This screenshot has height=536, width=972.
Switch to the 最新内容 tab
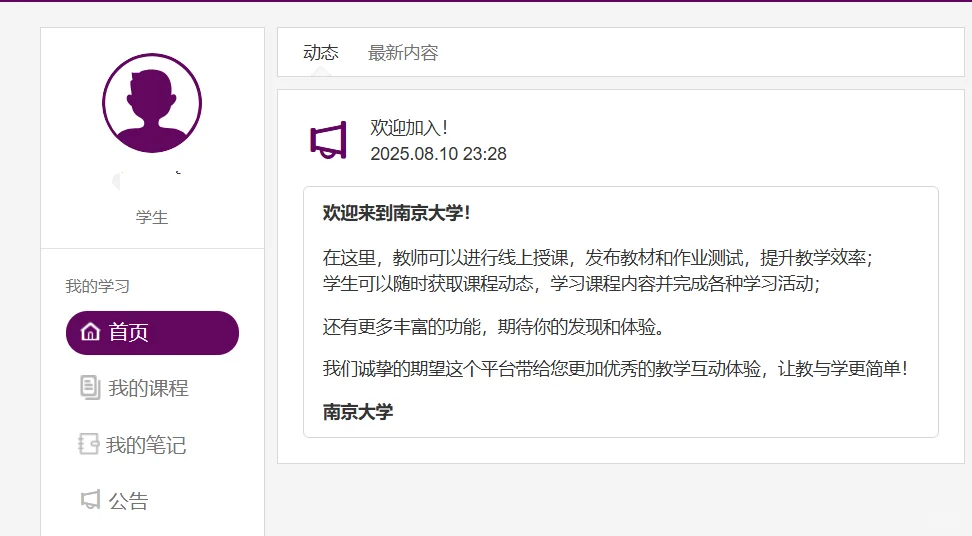(x=403, y=53)
